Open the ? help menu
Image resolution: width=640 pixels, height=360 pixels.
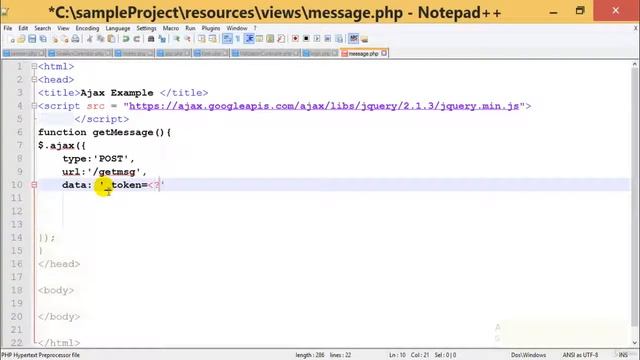point(255,28)
